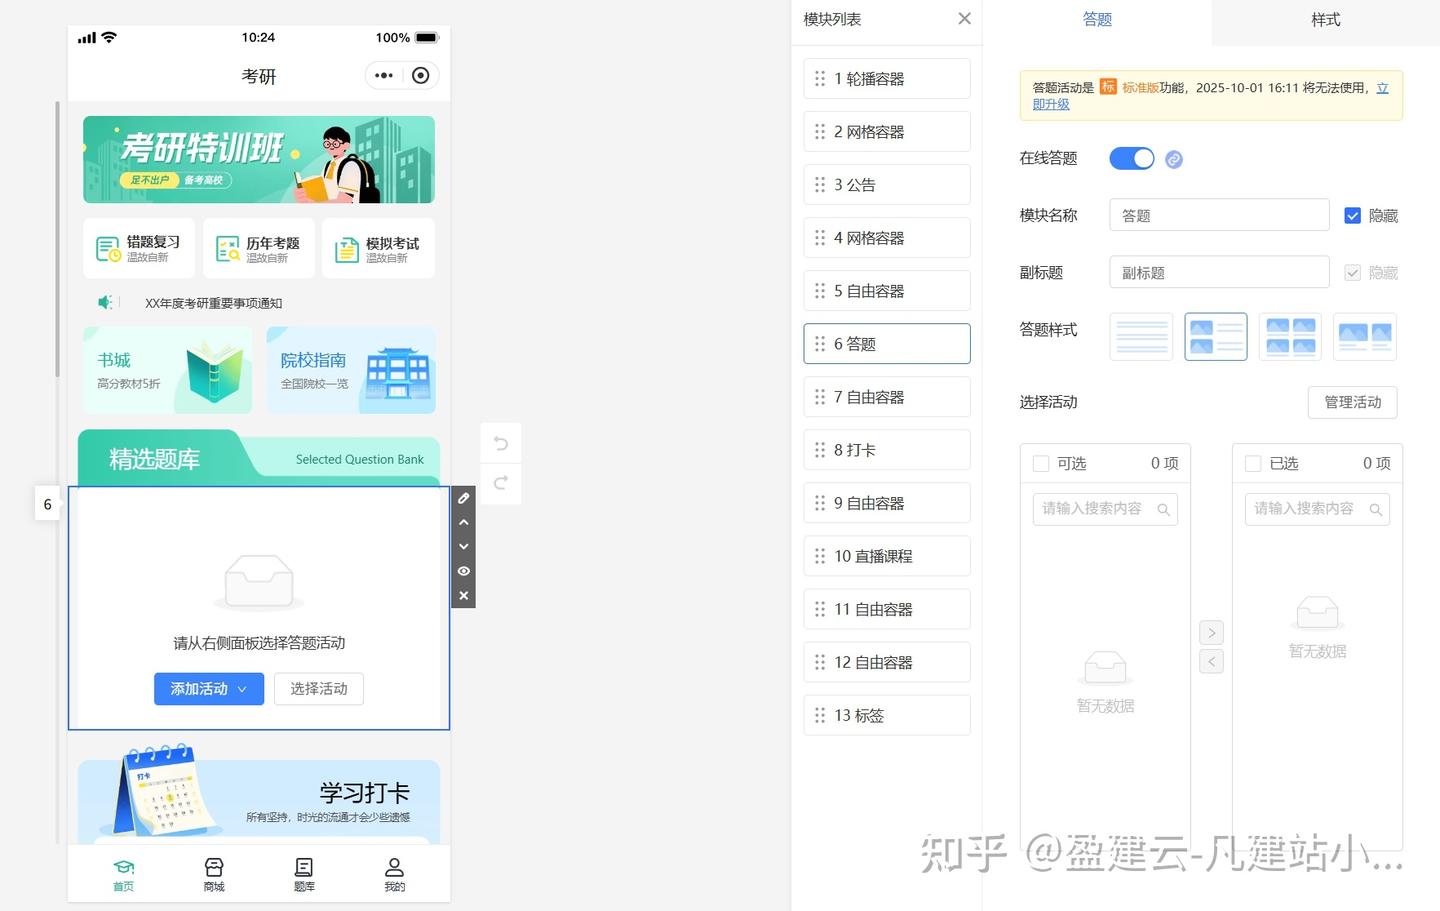The height and width of the screenshot is (911, 1440).
Task: Click the left arrow transfer button
Action: coord(1211,661)
